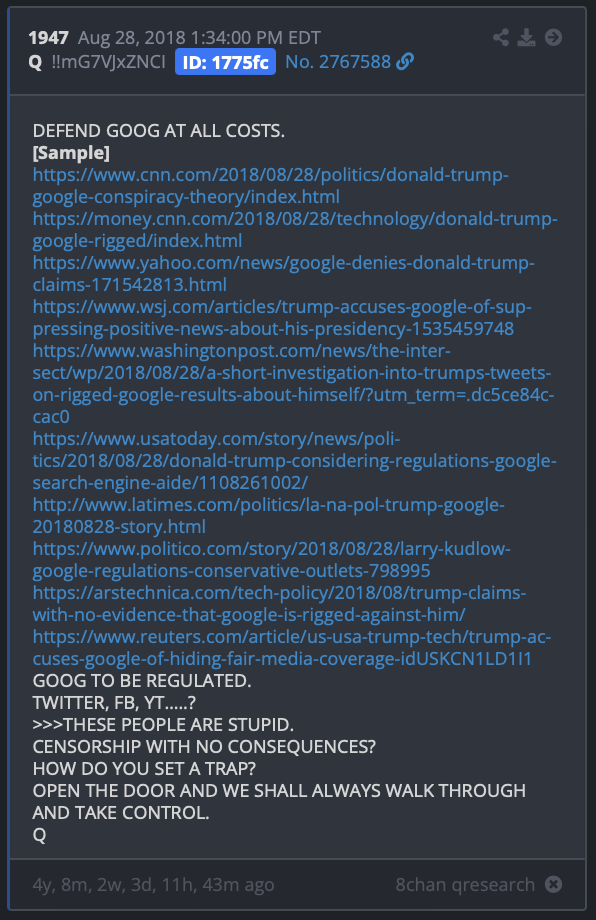Image resolution: width=596 pixels, height=920 pixels.
Task: Click the 8chan qresearch source label
Action: [465, 885]
